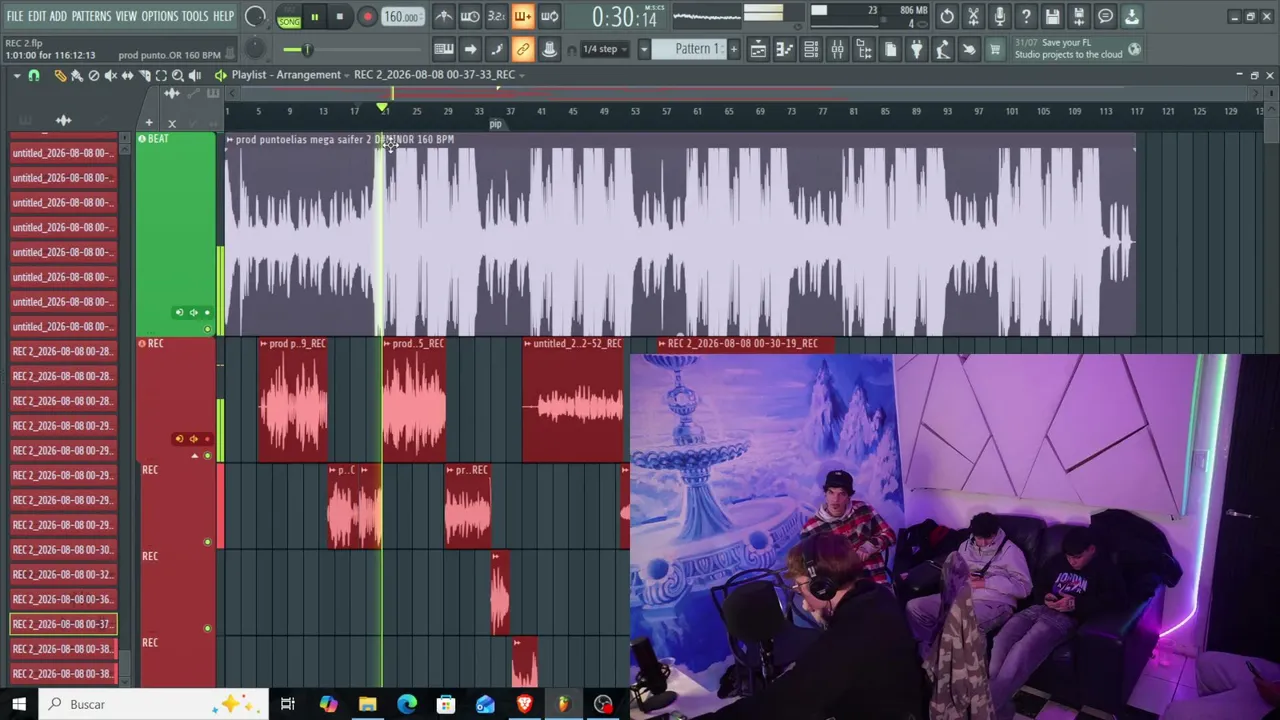Open the Playlist view
The width and height of the screenshot is (1280, 720).
(758, 49)
